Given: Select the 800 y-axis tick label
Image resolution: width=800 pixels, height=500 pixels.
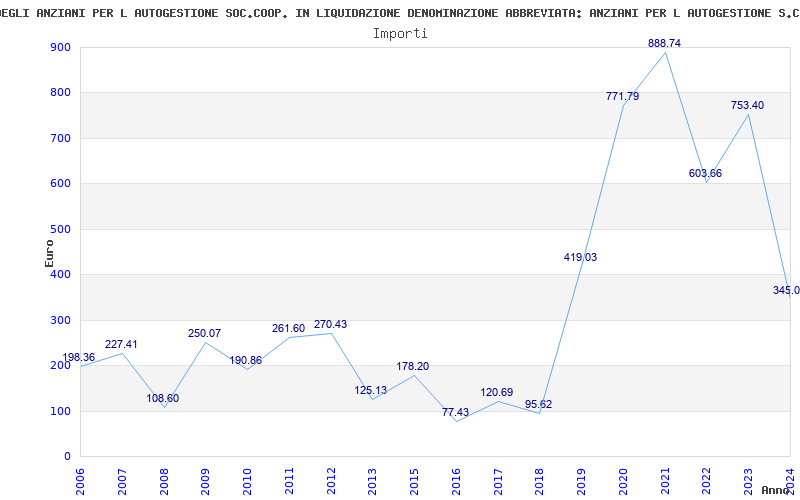Looking at the screenshot, I should tap(60, 93).
